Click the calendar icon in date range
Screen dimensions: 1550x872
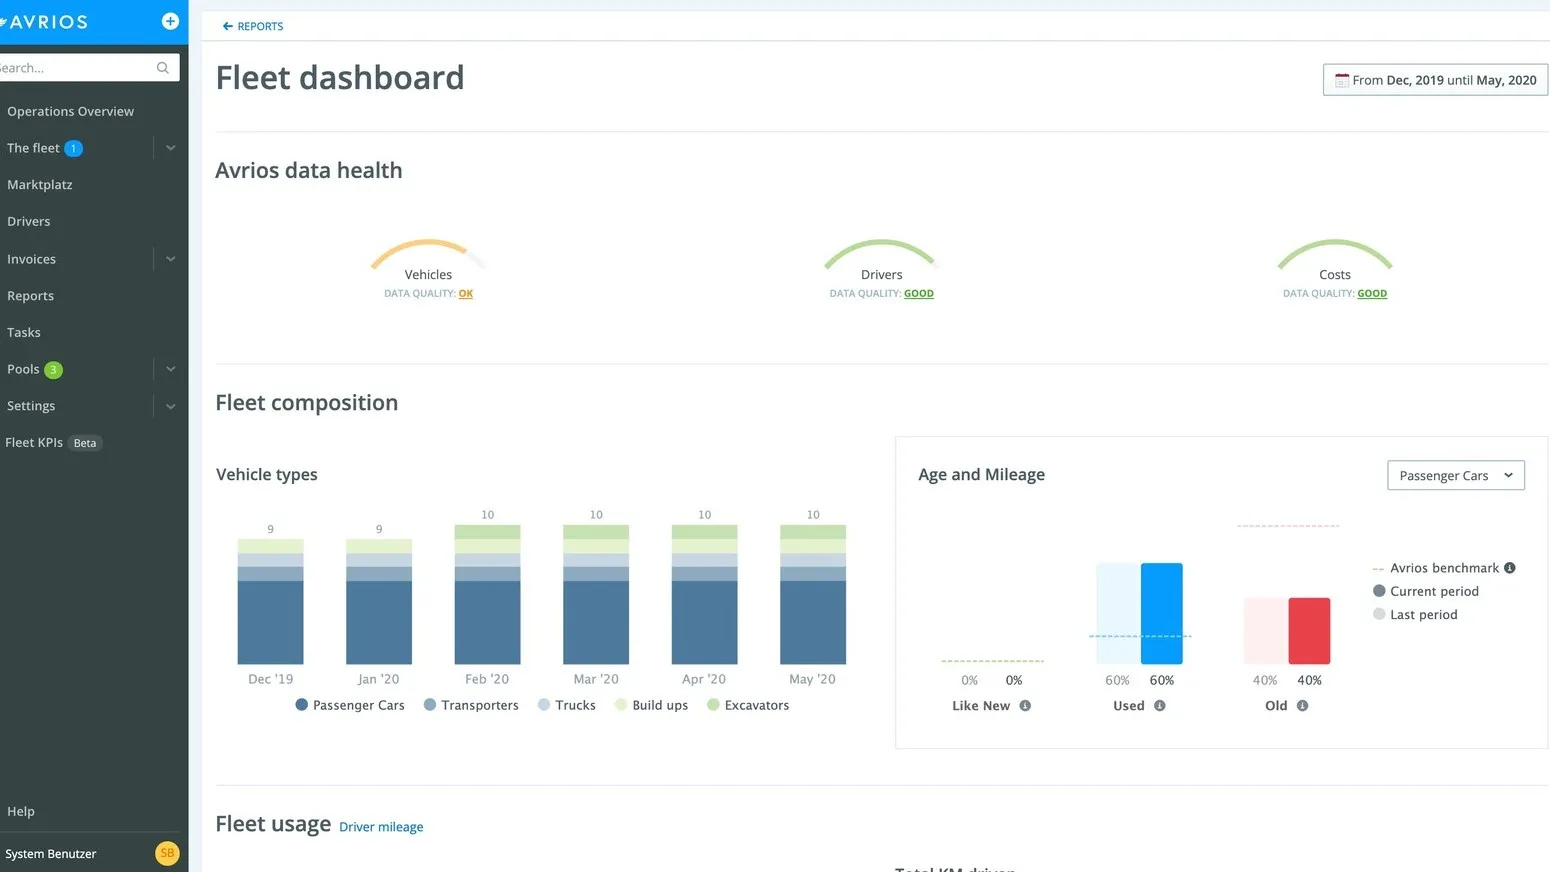[1342, 80]
